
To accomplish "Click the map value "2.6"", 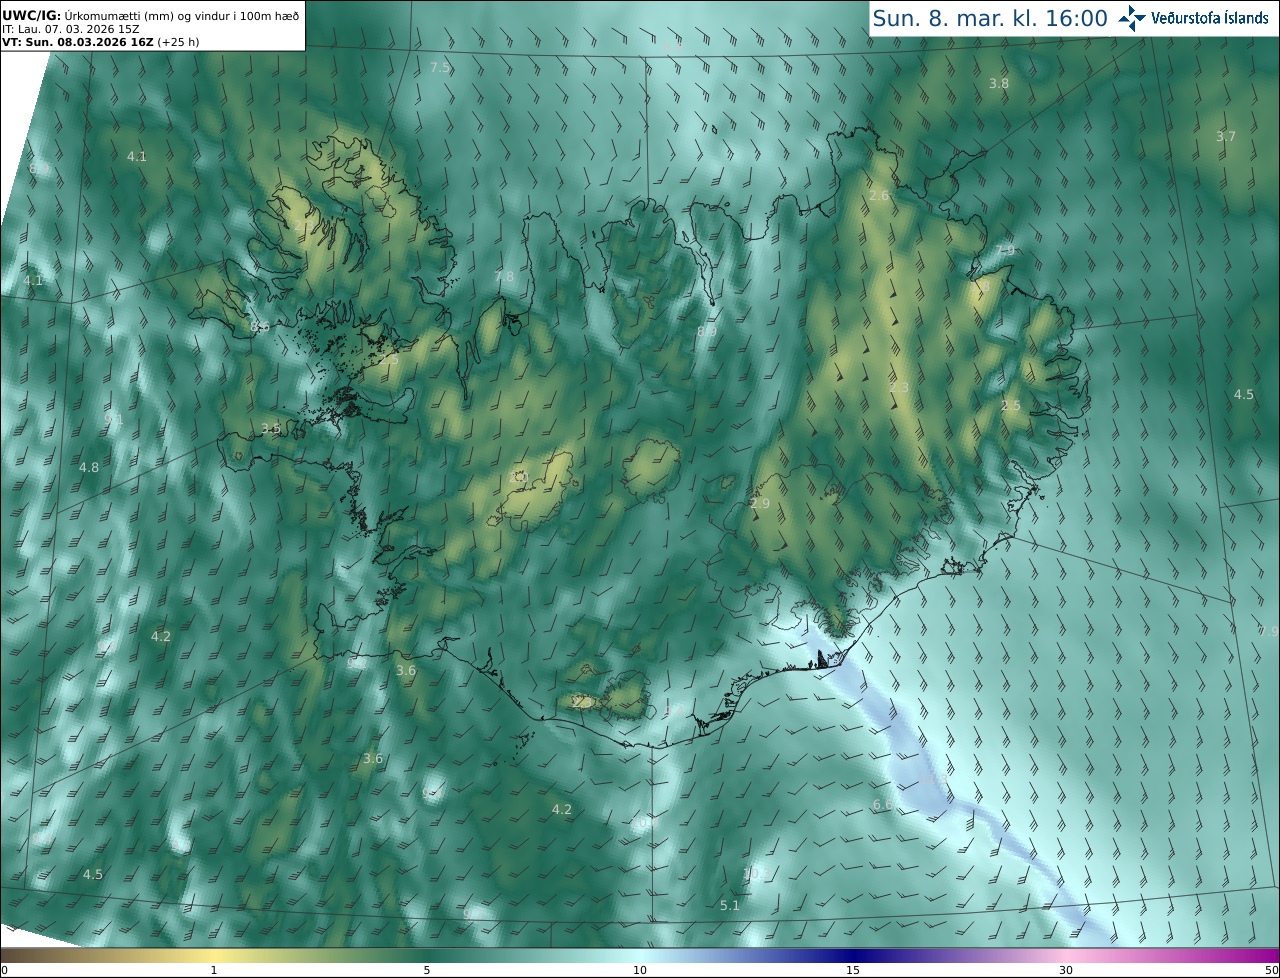I will click(879, 195).
